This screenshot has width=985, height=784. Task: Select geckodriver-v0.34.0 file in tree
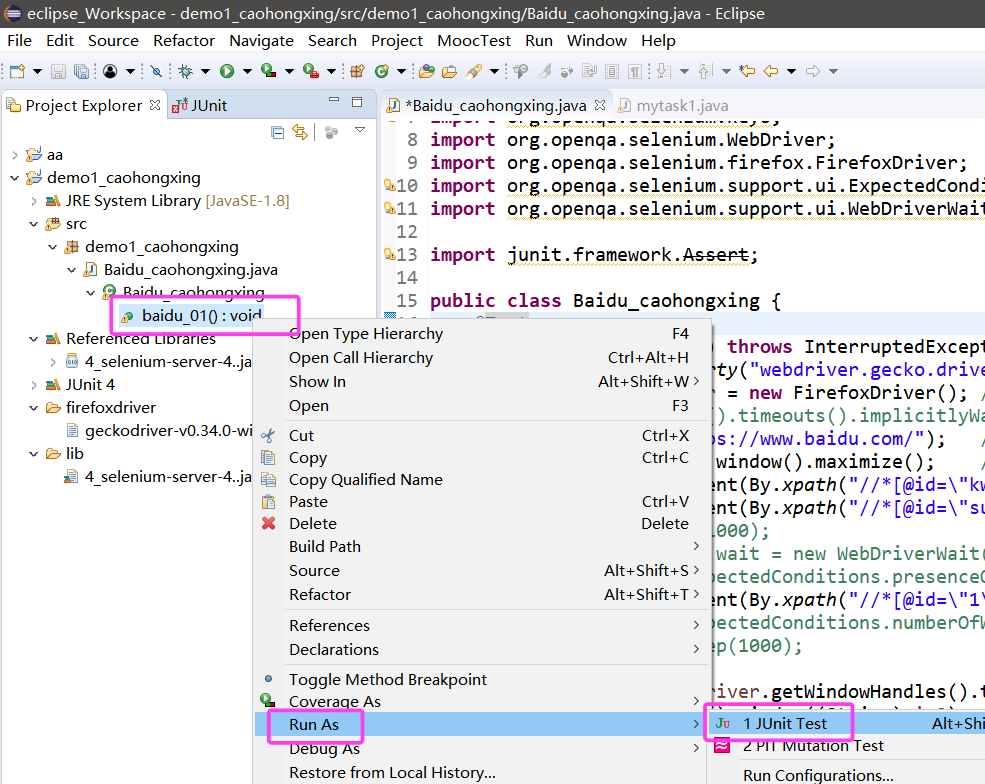(168, 431)
